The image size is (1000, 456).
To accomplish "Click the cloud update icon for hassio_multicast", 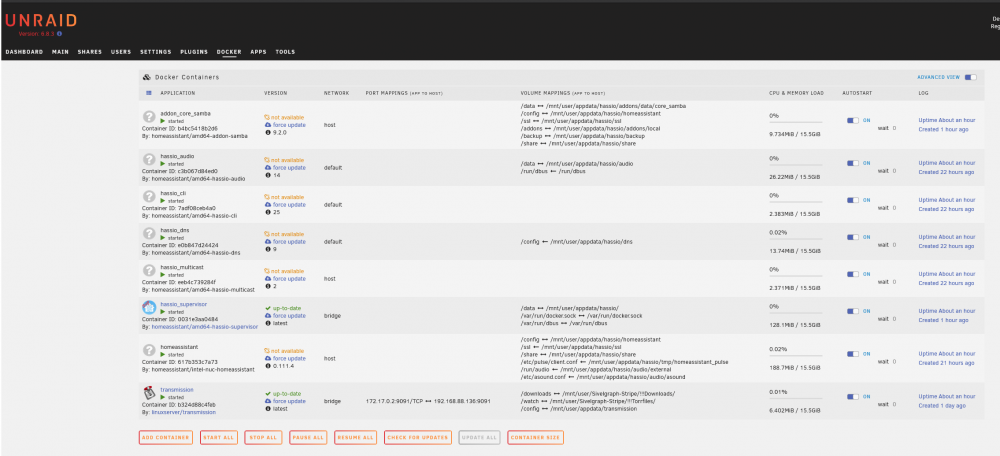I will point(268,279).
